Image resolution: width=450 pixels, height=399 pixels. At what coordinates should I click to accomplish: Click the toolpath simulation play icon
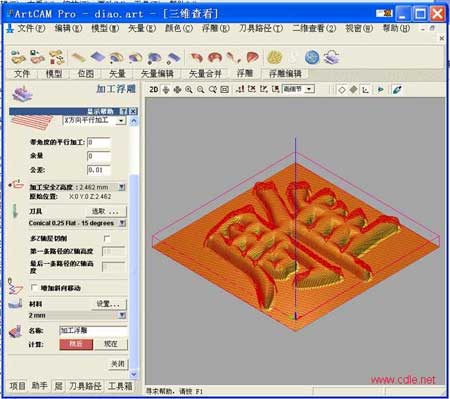(x=380, y=89)
